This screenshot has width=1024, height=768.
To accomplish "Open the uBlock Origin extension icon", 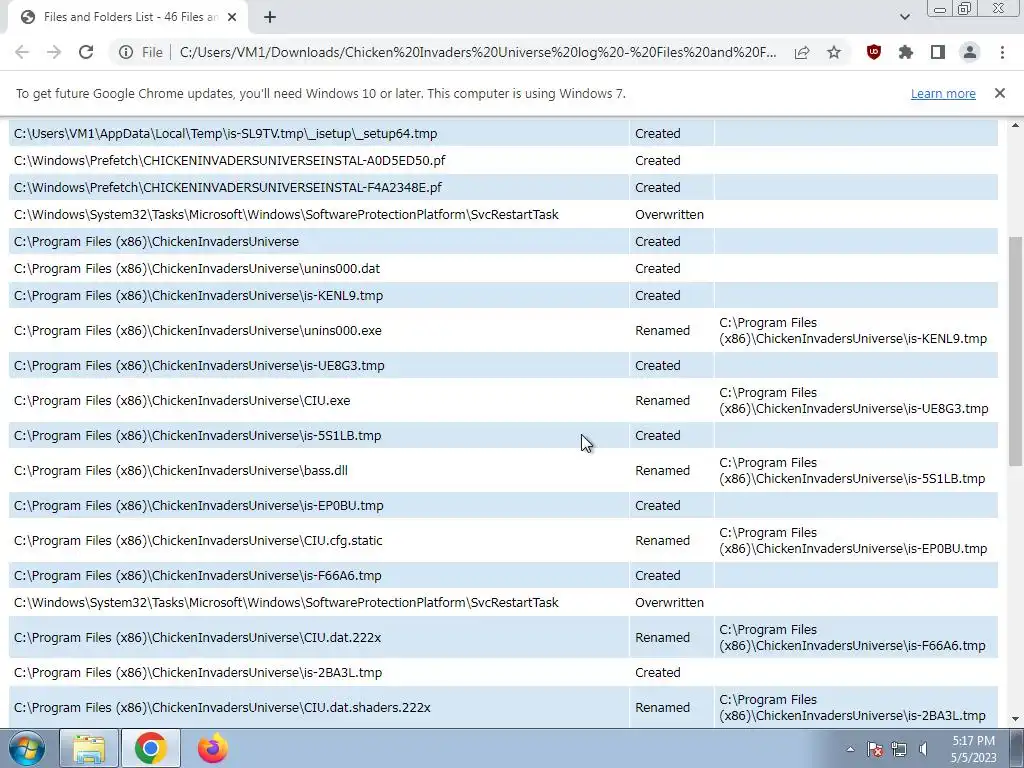I will [x=874, y=52].
